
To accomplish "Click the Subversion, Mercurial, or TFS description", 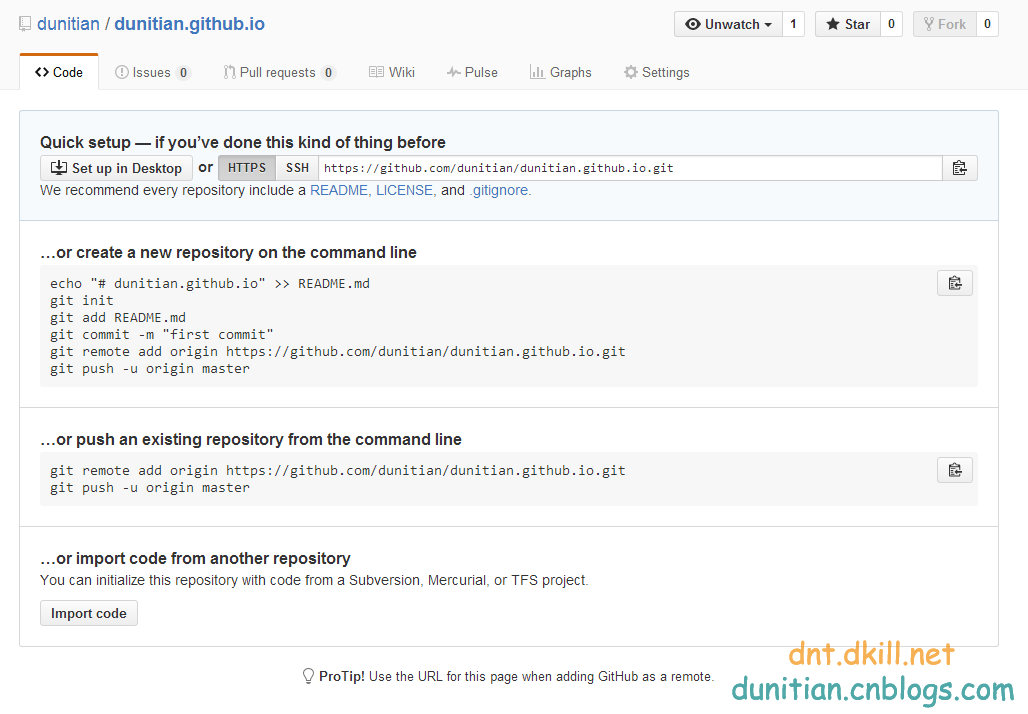I will click(314, 580).
